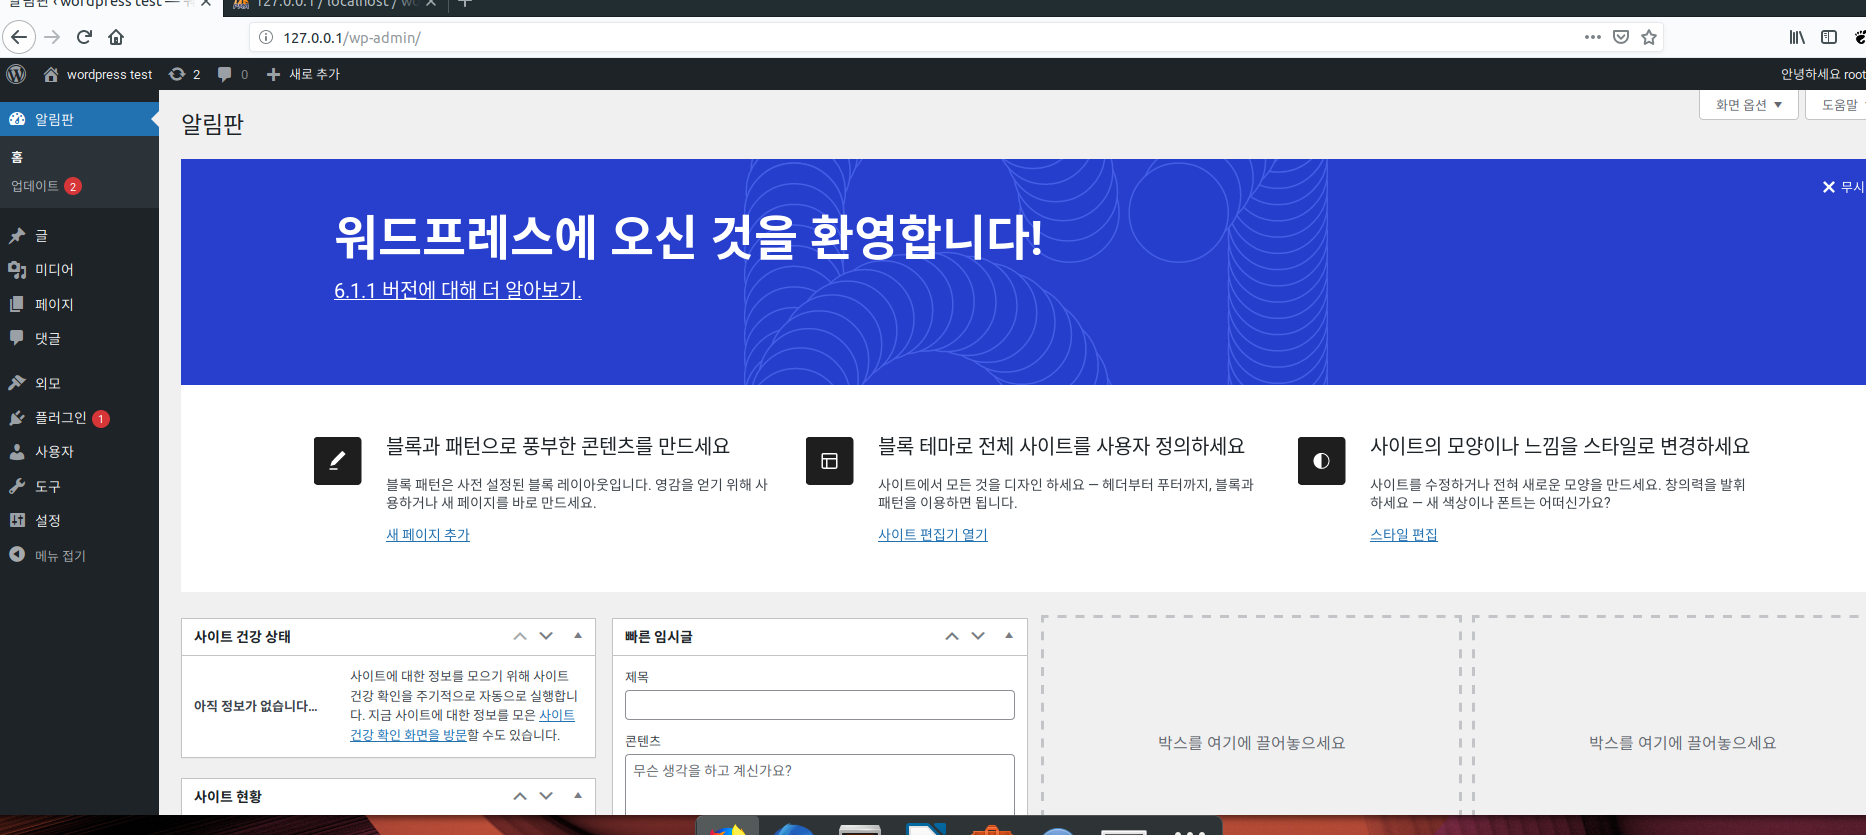Screen dimensions: 1866x835
Task: Move 사이트 현황 box up
Action: pos(520,796)
